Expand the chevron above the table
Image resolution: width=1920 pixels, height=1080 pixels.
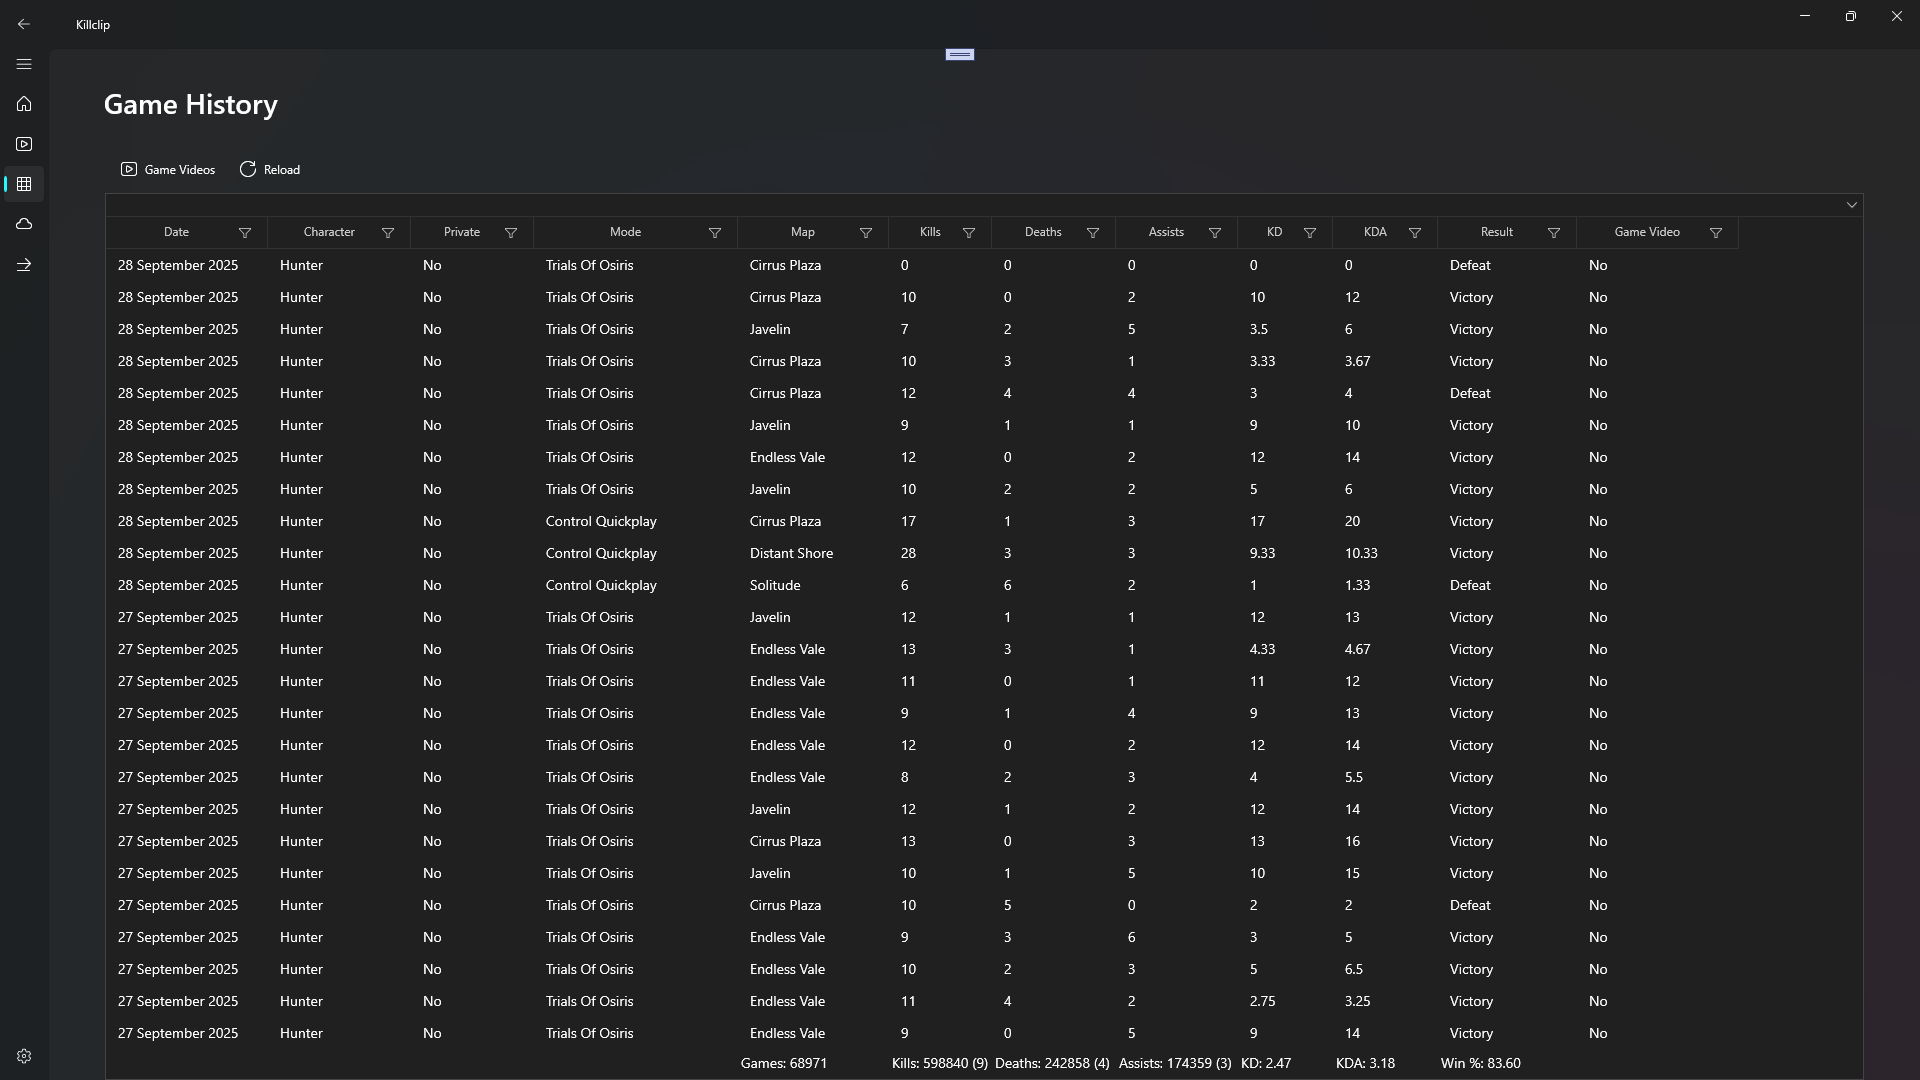pyautogui.click(x=1851, y=205)
